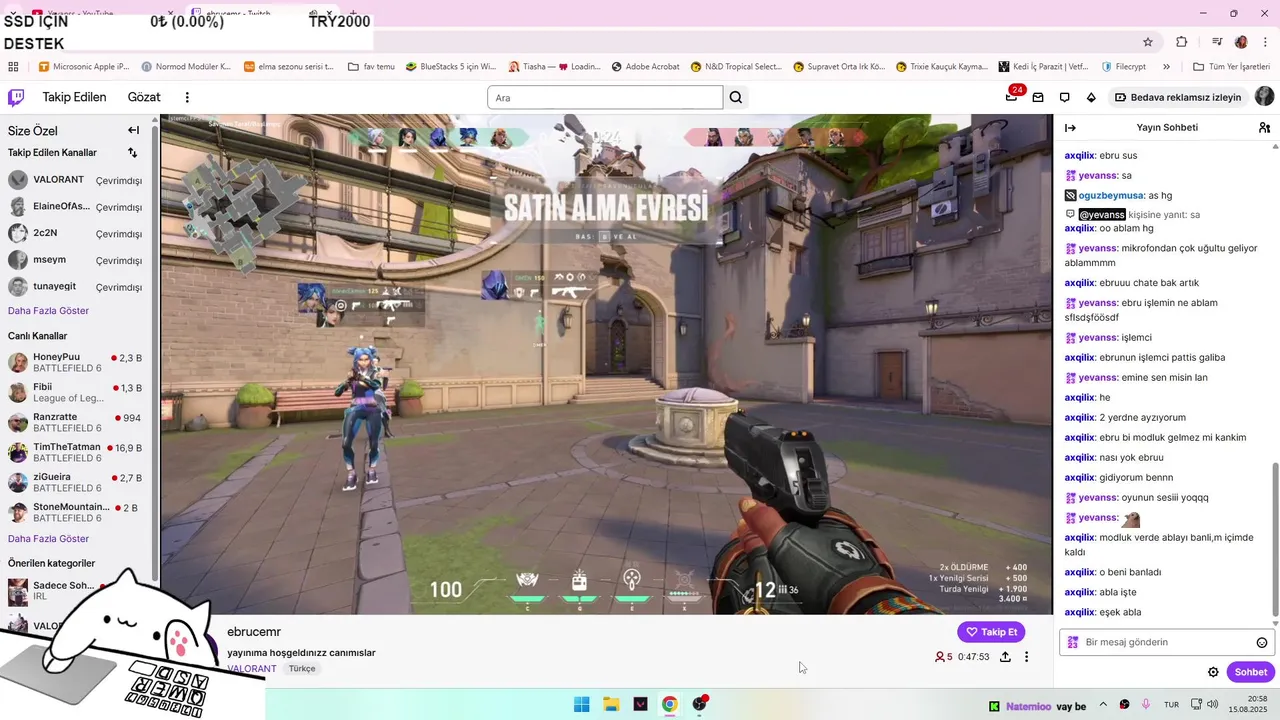Viewport: 1280px width, 720px height.
Task: Open stream options three-dot menu
Action: tap(1026, 657)
